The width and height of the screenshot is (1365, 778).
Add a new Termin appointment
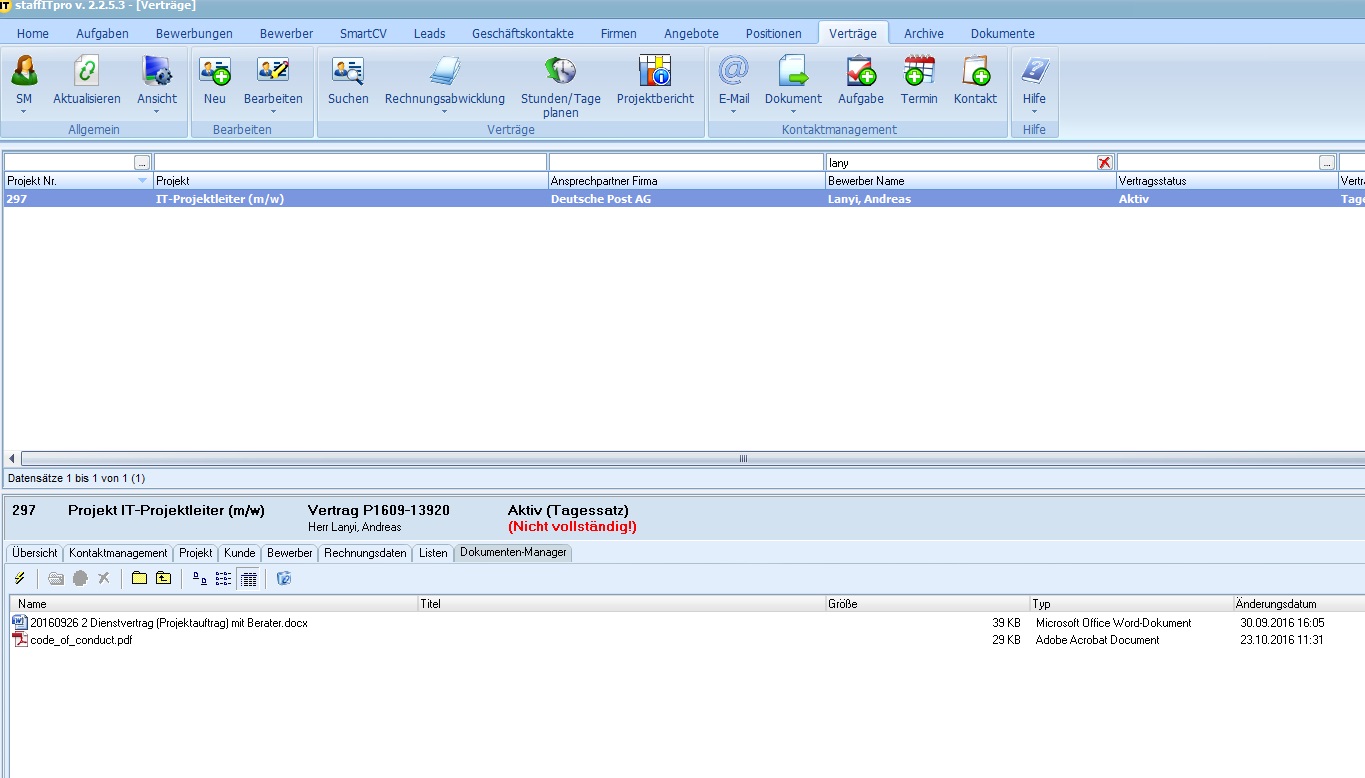click(918, 70)
